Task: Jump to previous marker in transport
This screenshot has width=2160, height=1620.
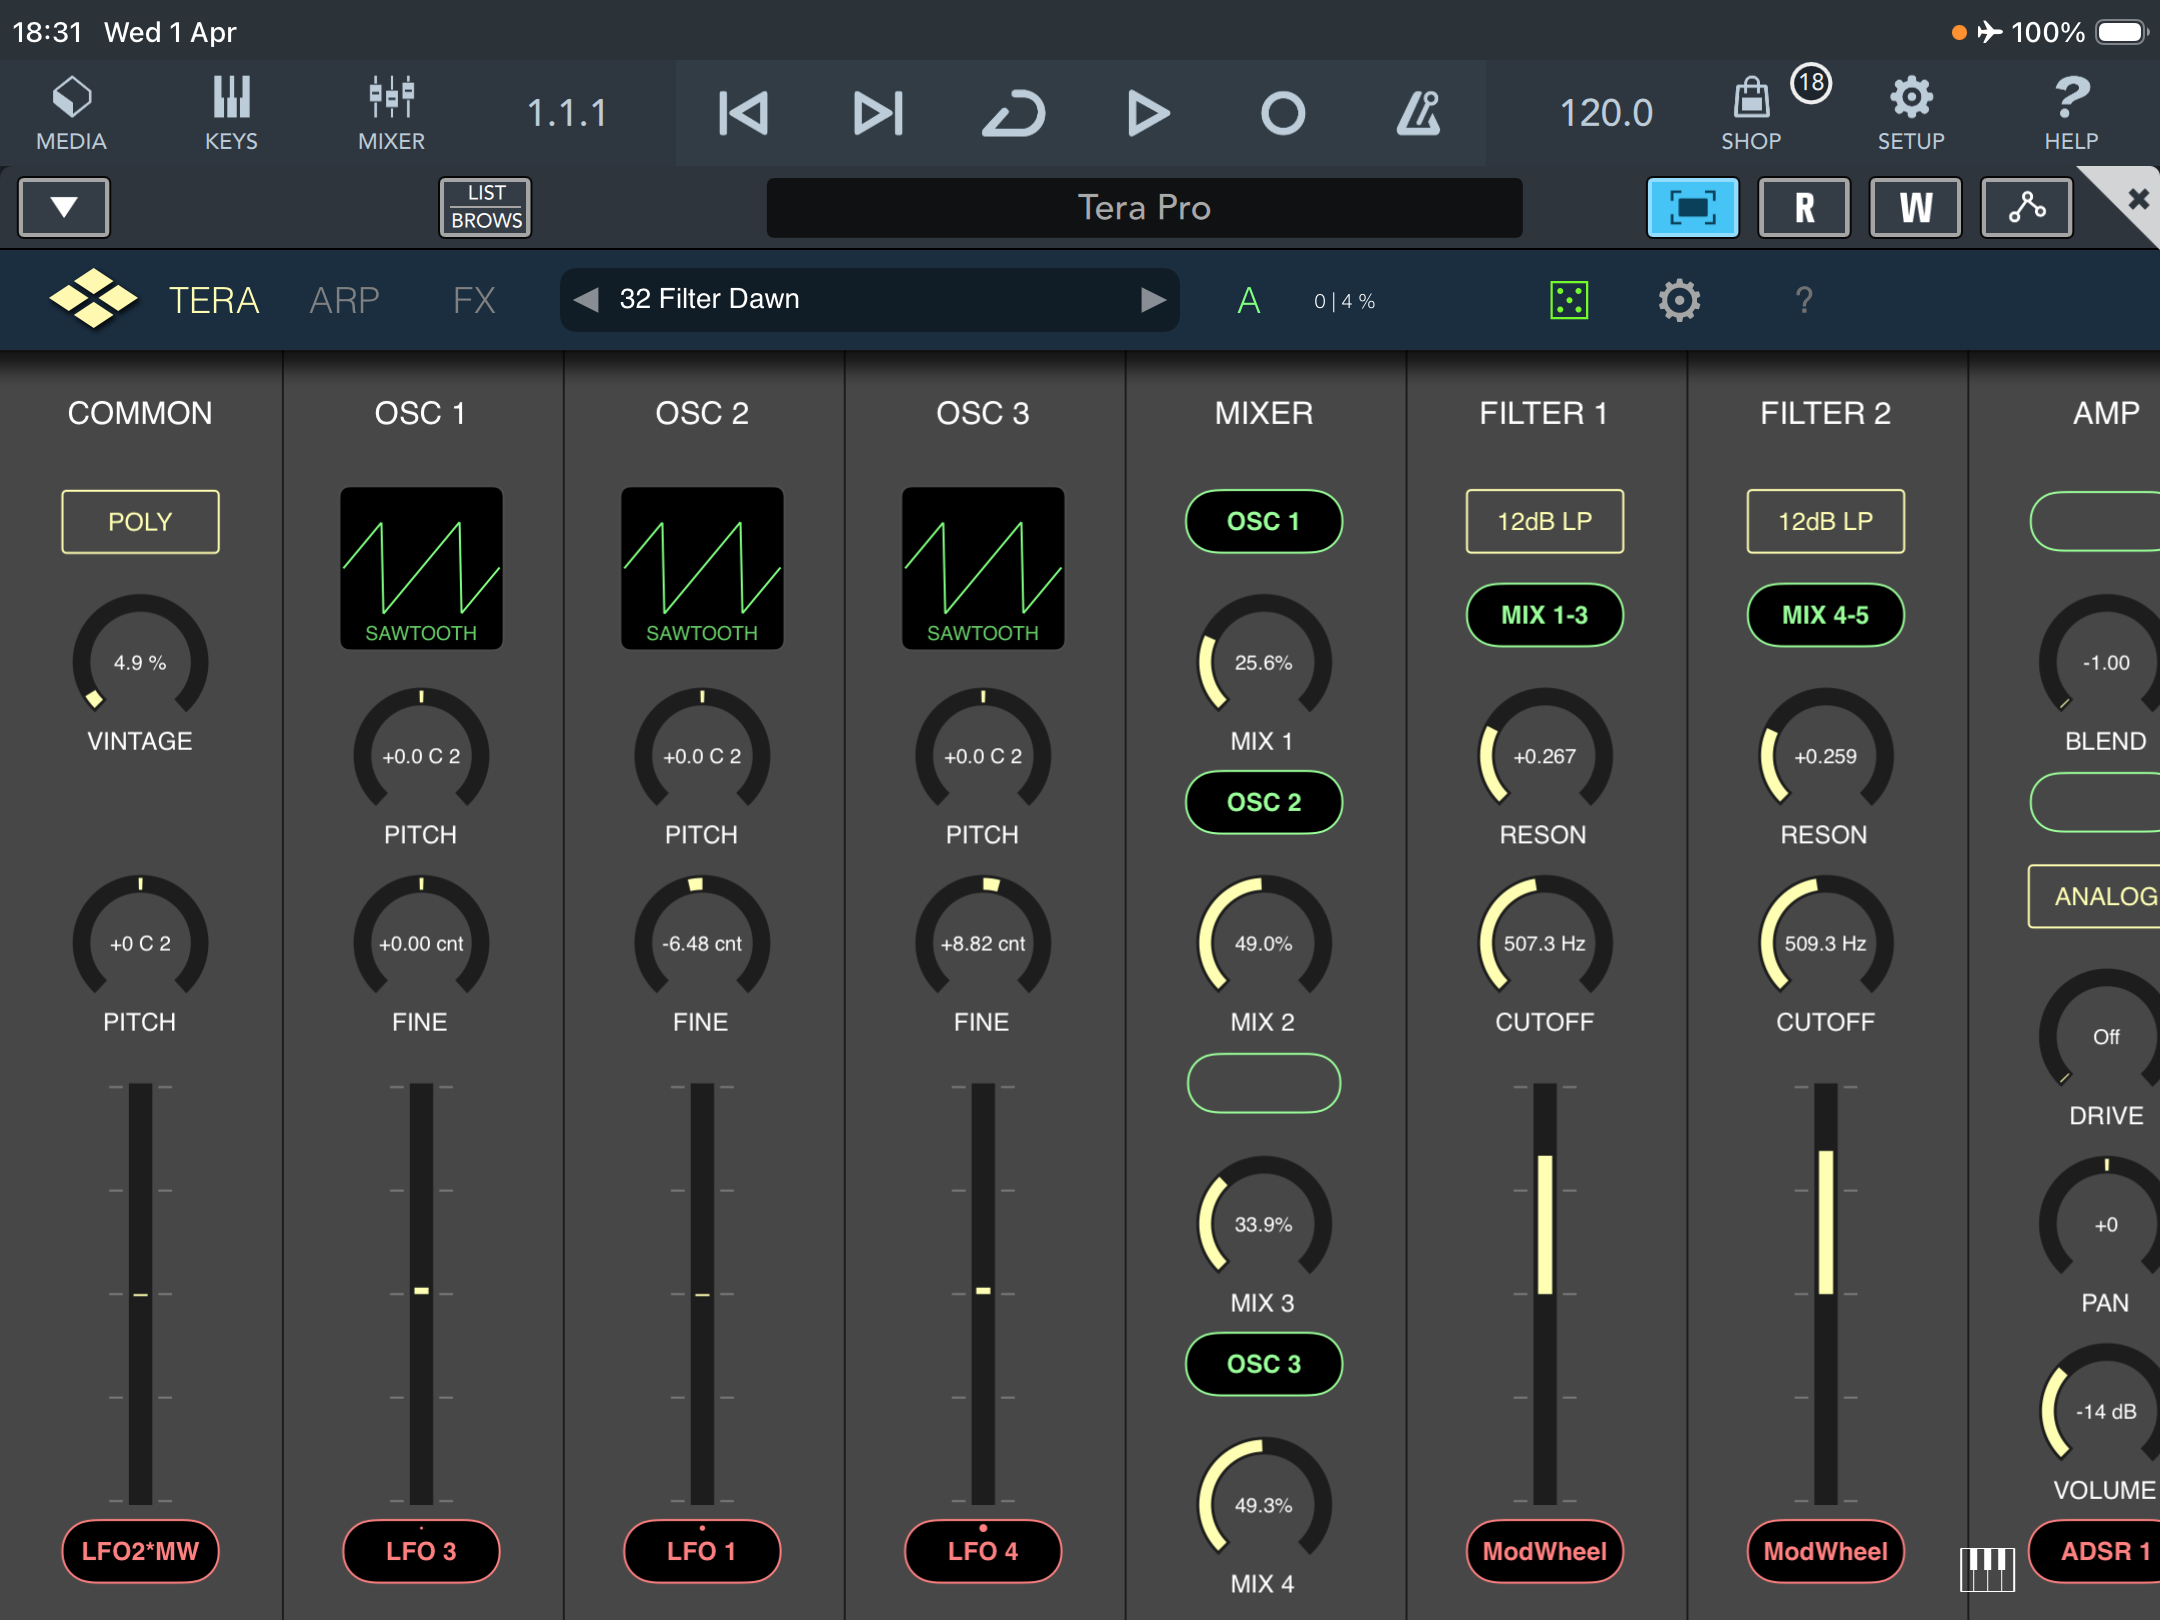Action: pyautogui.click(x=743, y=113)
